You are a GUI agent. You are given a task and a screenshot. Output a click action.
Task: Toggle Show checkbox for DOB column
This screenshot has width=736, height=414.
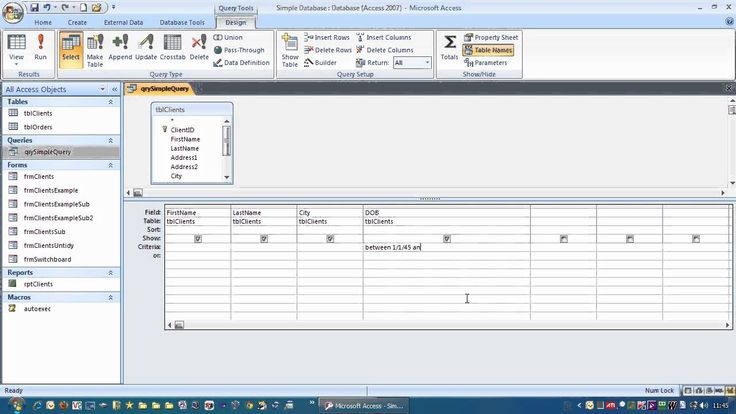pos(447,239)
